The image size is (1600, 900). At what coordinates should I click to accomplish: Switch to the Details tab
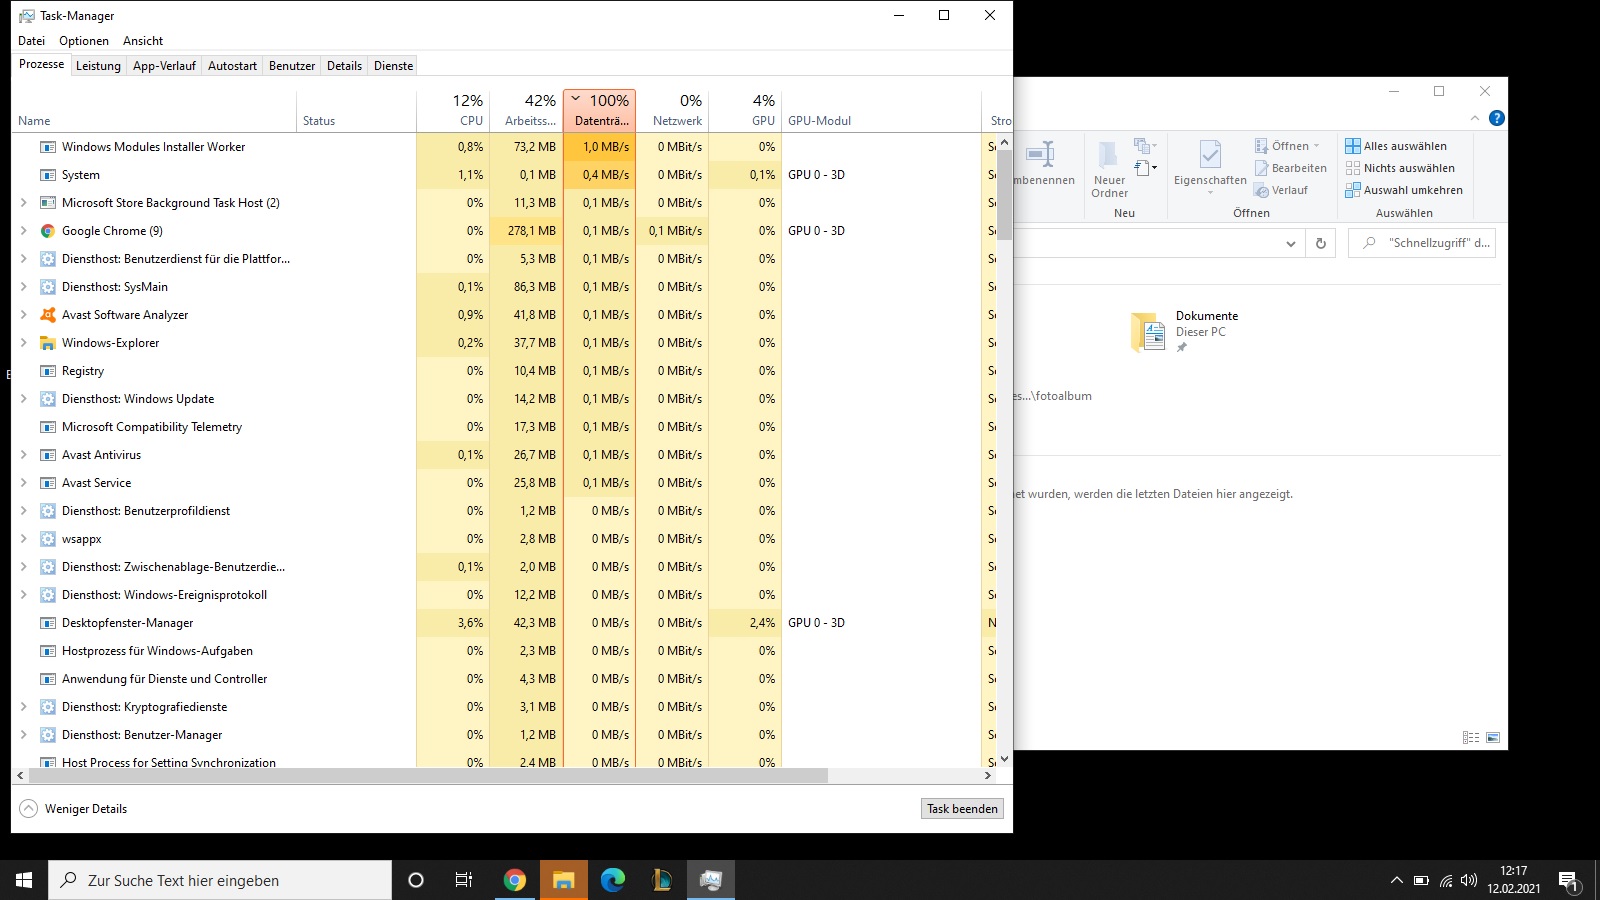[344, 66]
